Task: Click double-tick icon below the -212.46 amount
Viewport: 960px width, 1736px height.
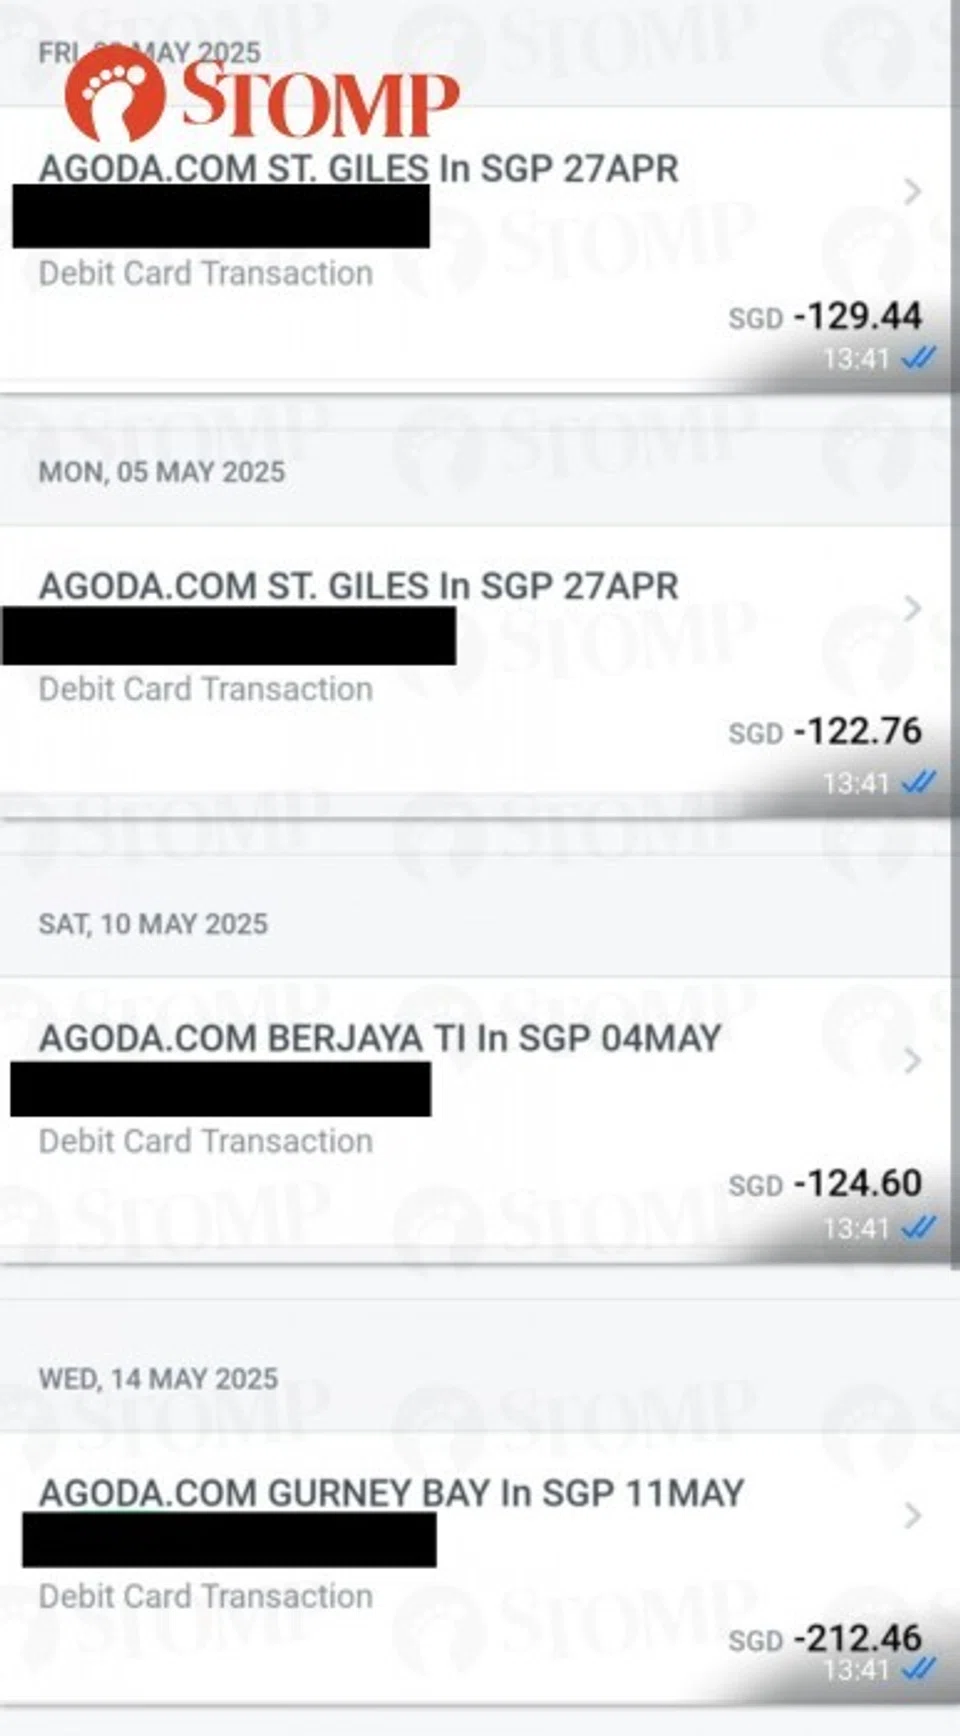Action: pos(918,1668)
